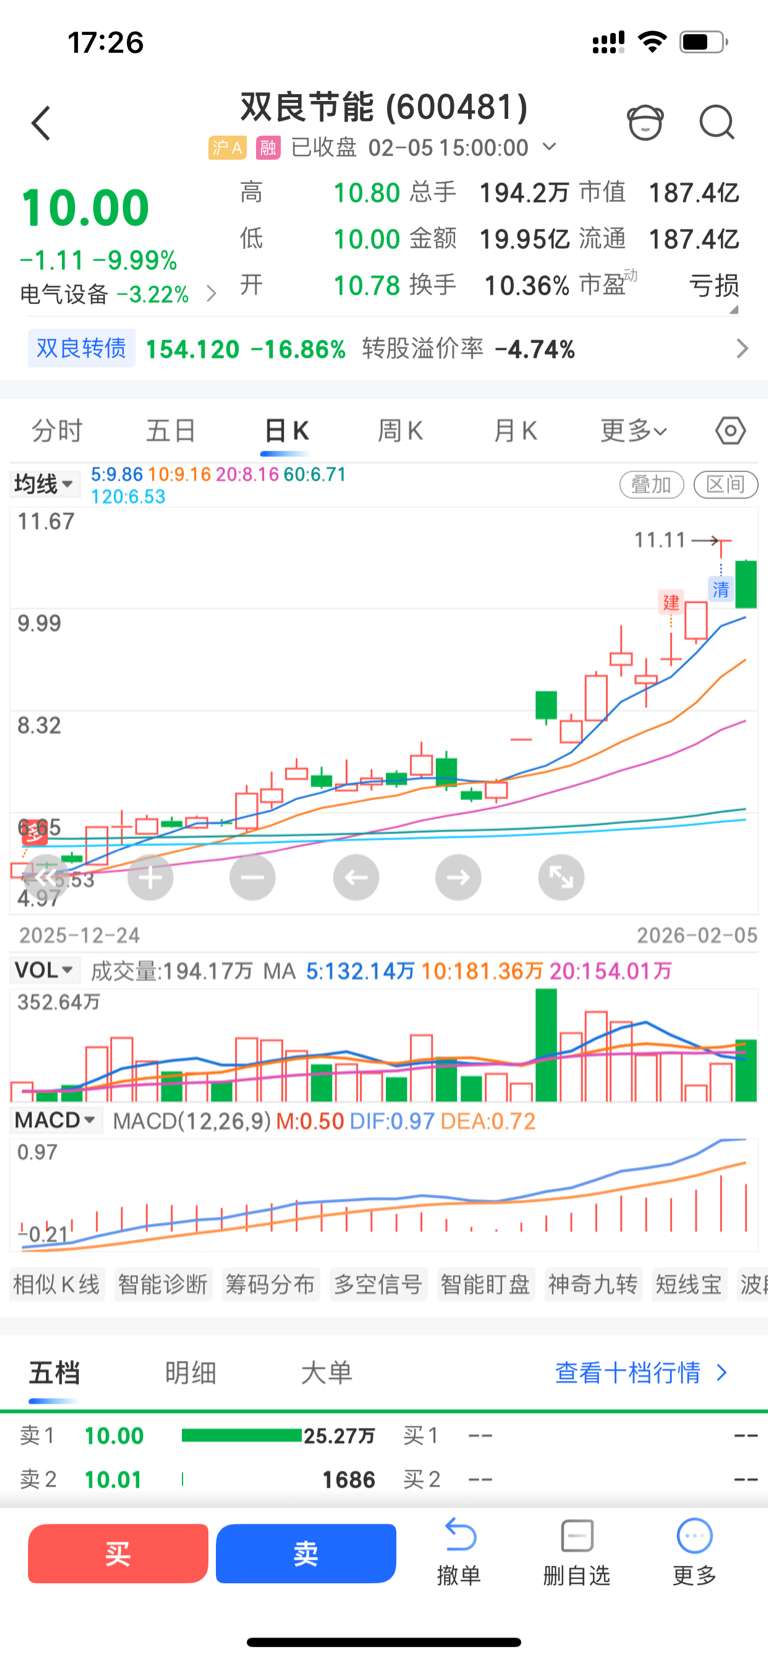Select the 五档 order book tab
Viewport: 768px width, 1663px height.
54,1372
